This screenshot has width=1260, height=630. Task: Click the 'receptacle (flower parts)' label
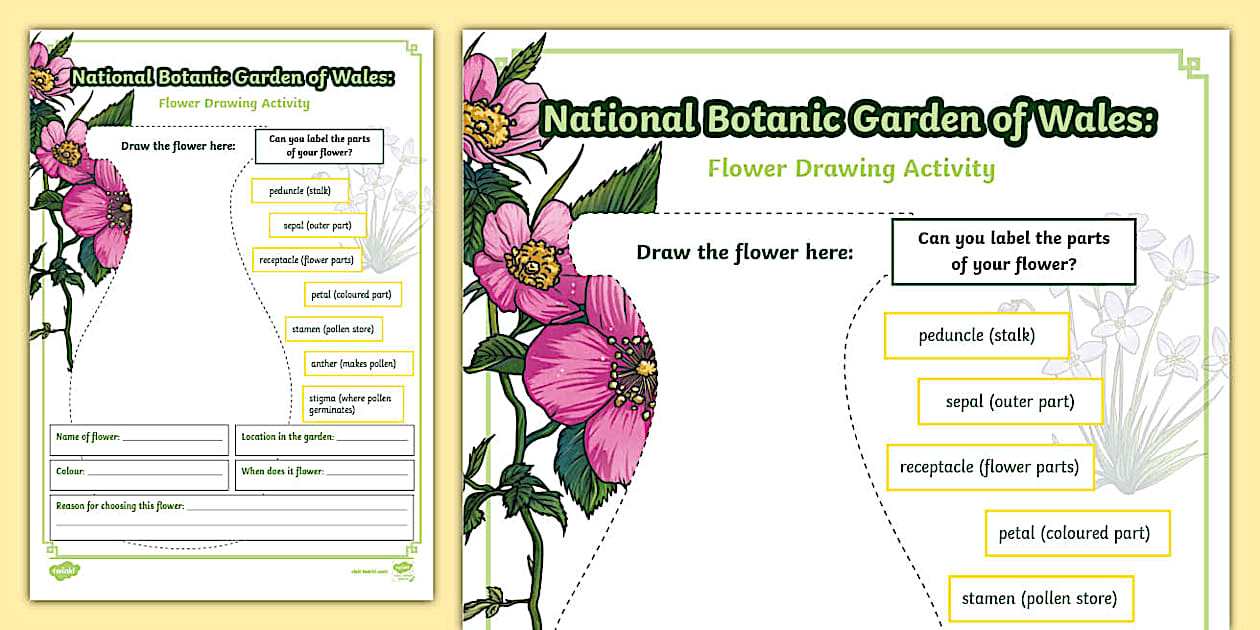[x=990, y=467]
